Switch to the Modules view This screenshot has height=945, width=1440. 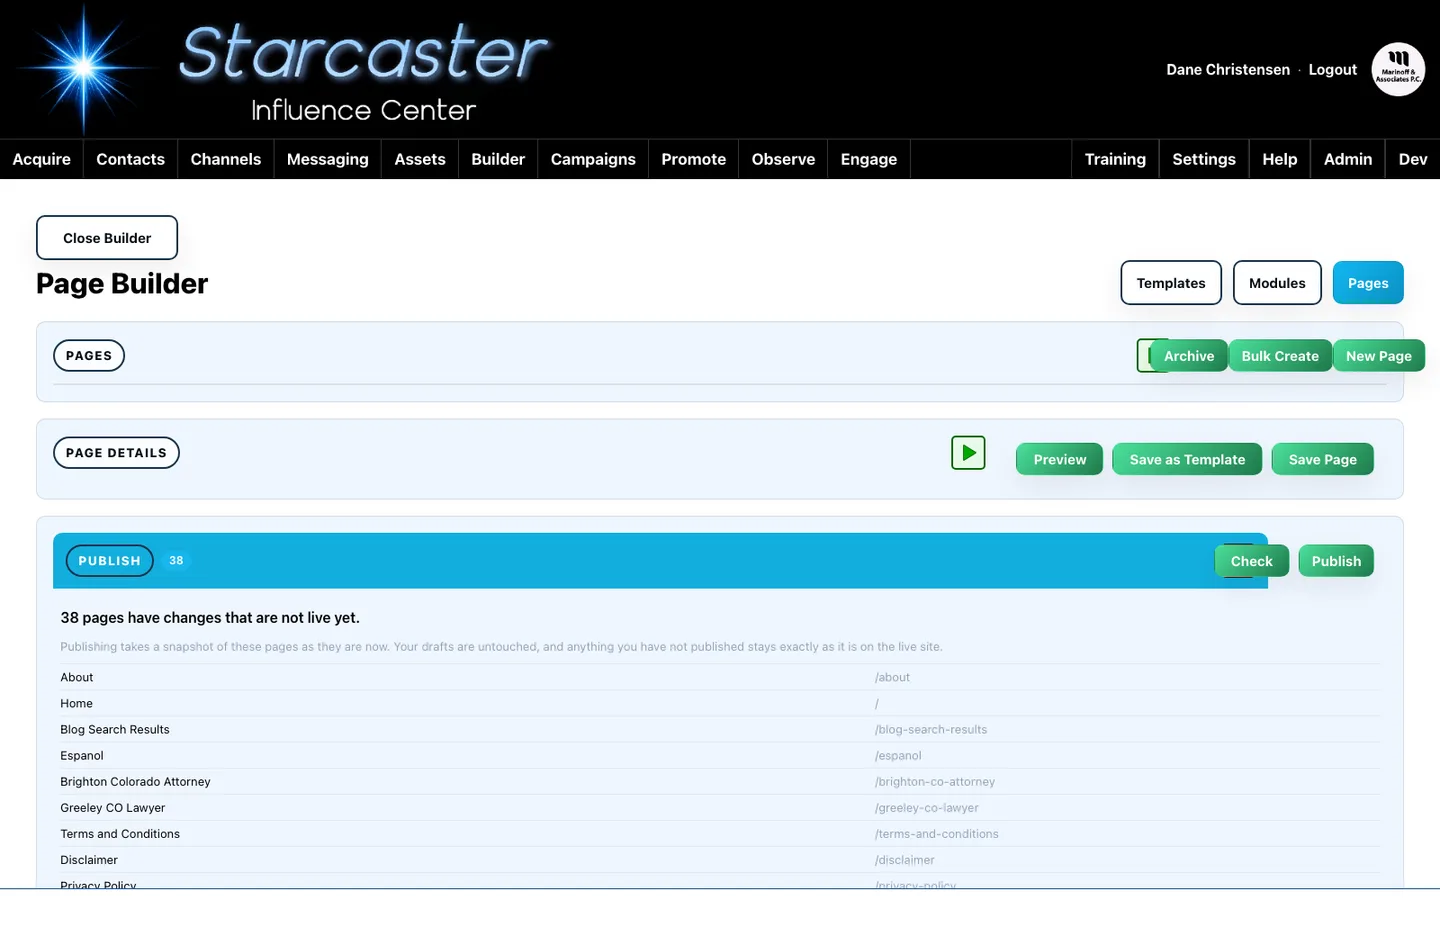click(1277, 283)
